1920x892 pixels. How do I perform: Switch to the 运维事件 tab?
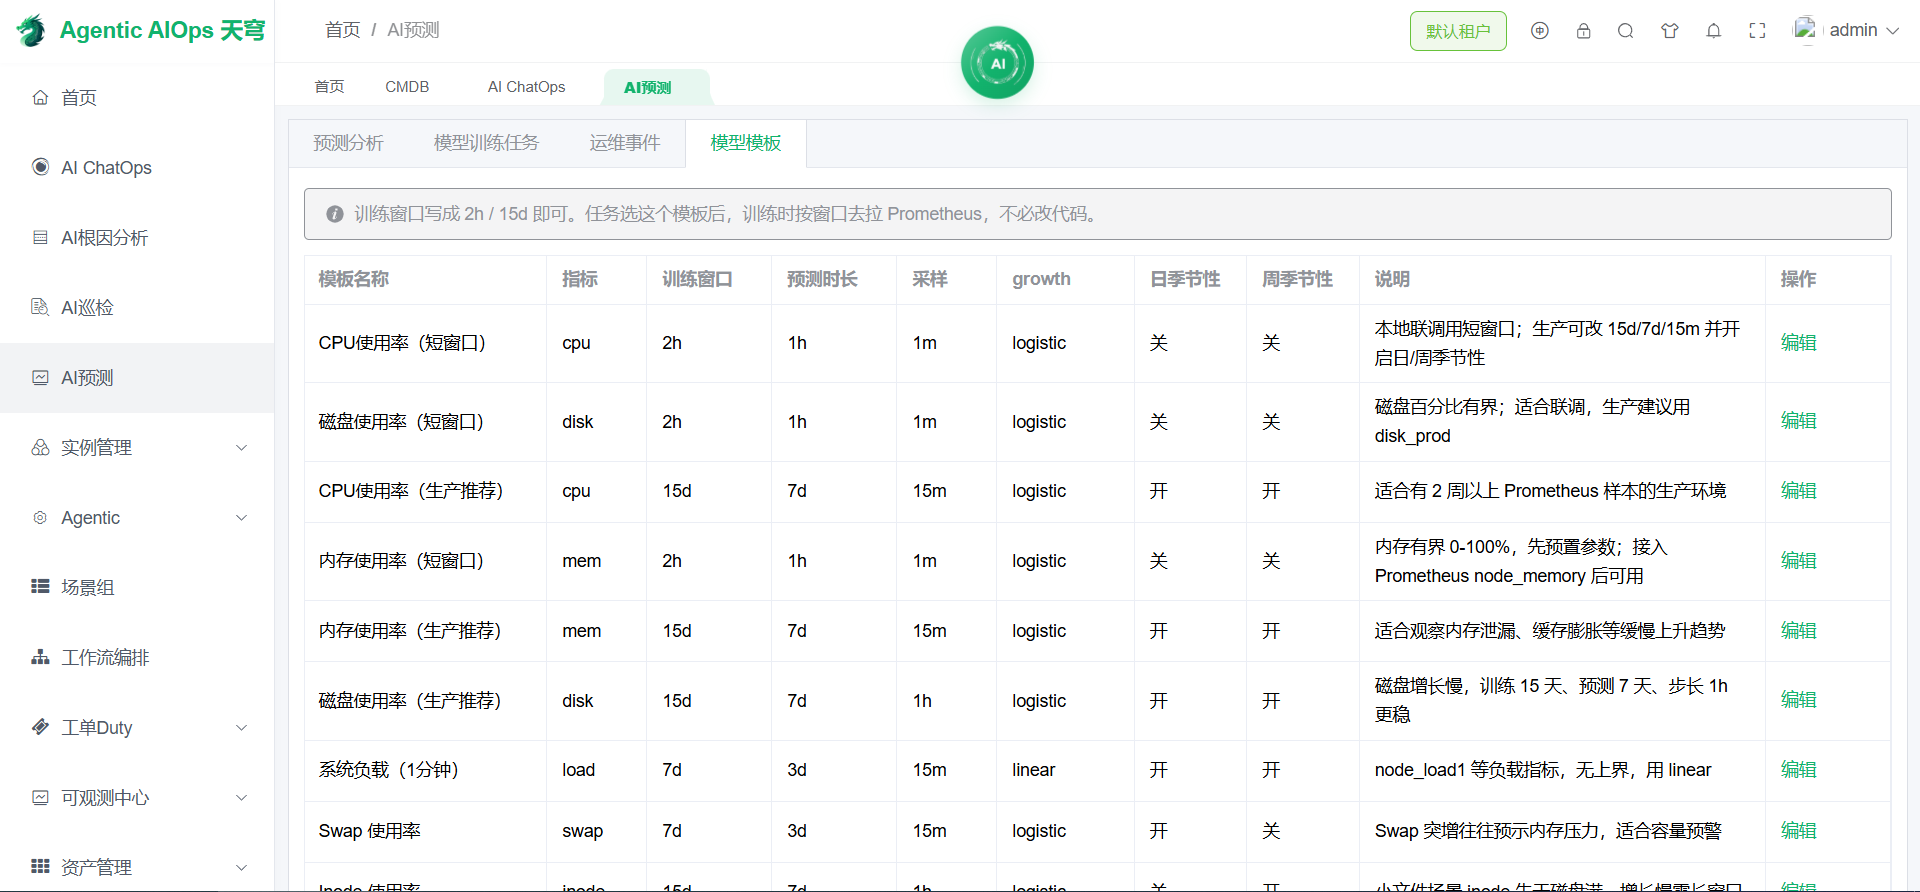coord(625,143)
